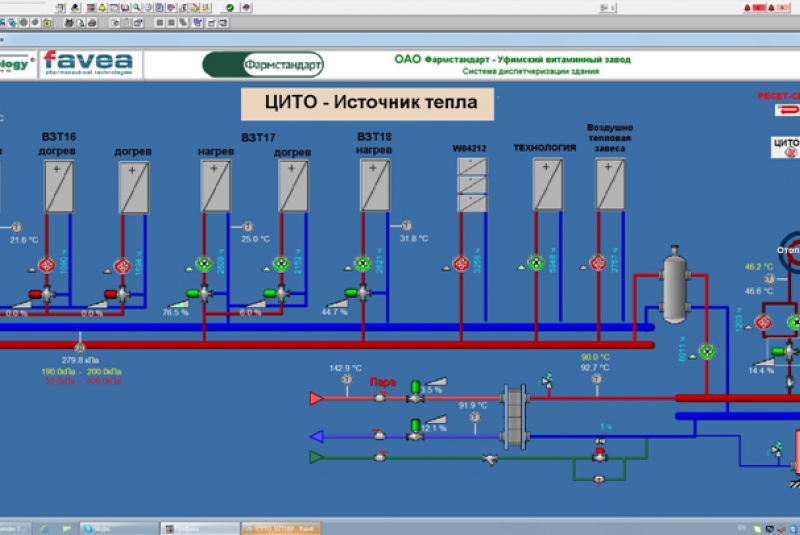Click the red Пара label

tap(383, 382)
